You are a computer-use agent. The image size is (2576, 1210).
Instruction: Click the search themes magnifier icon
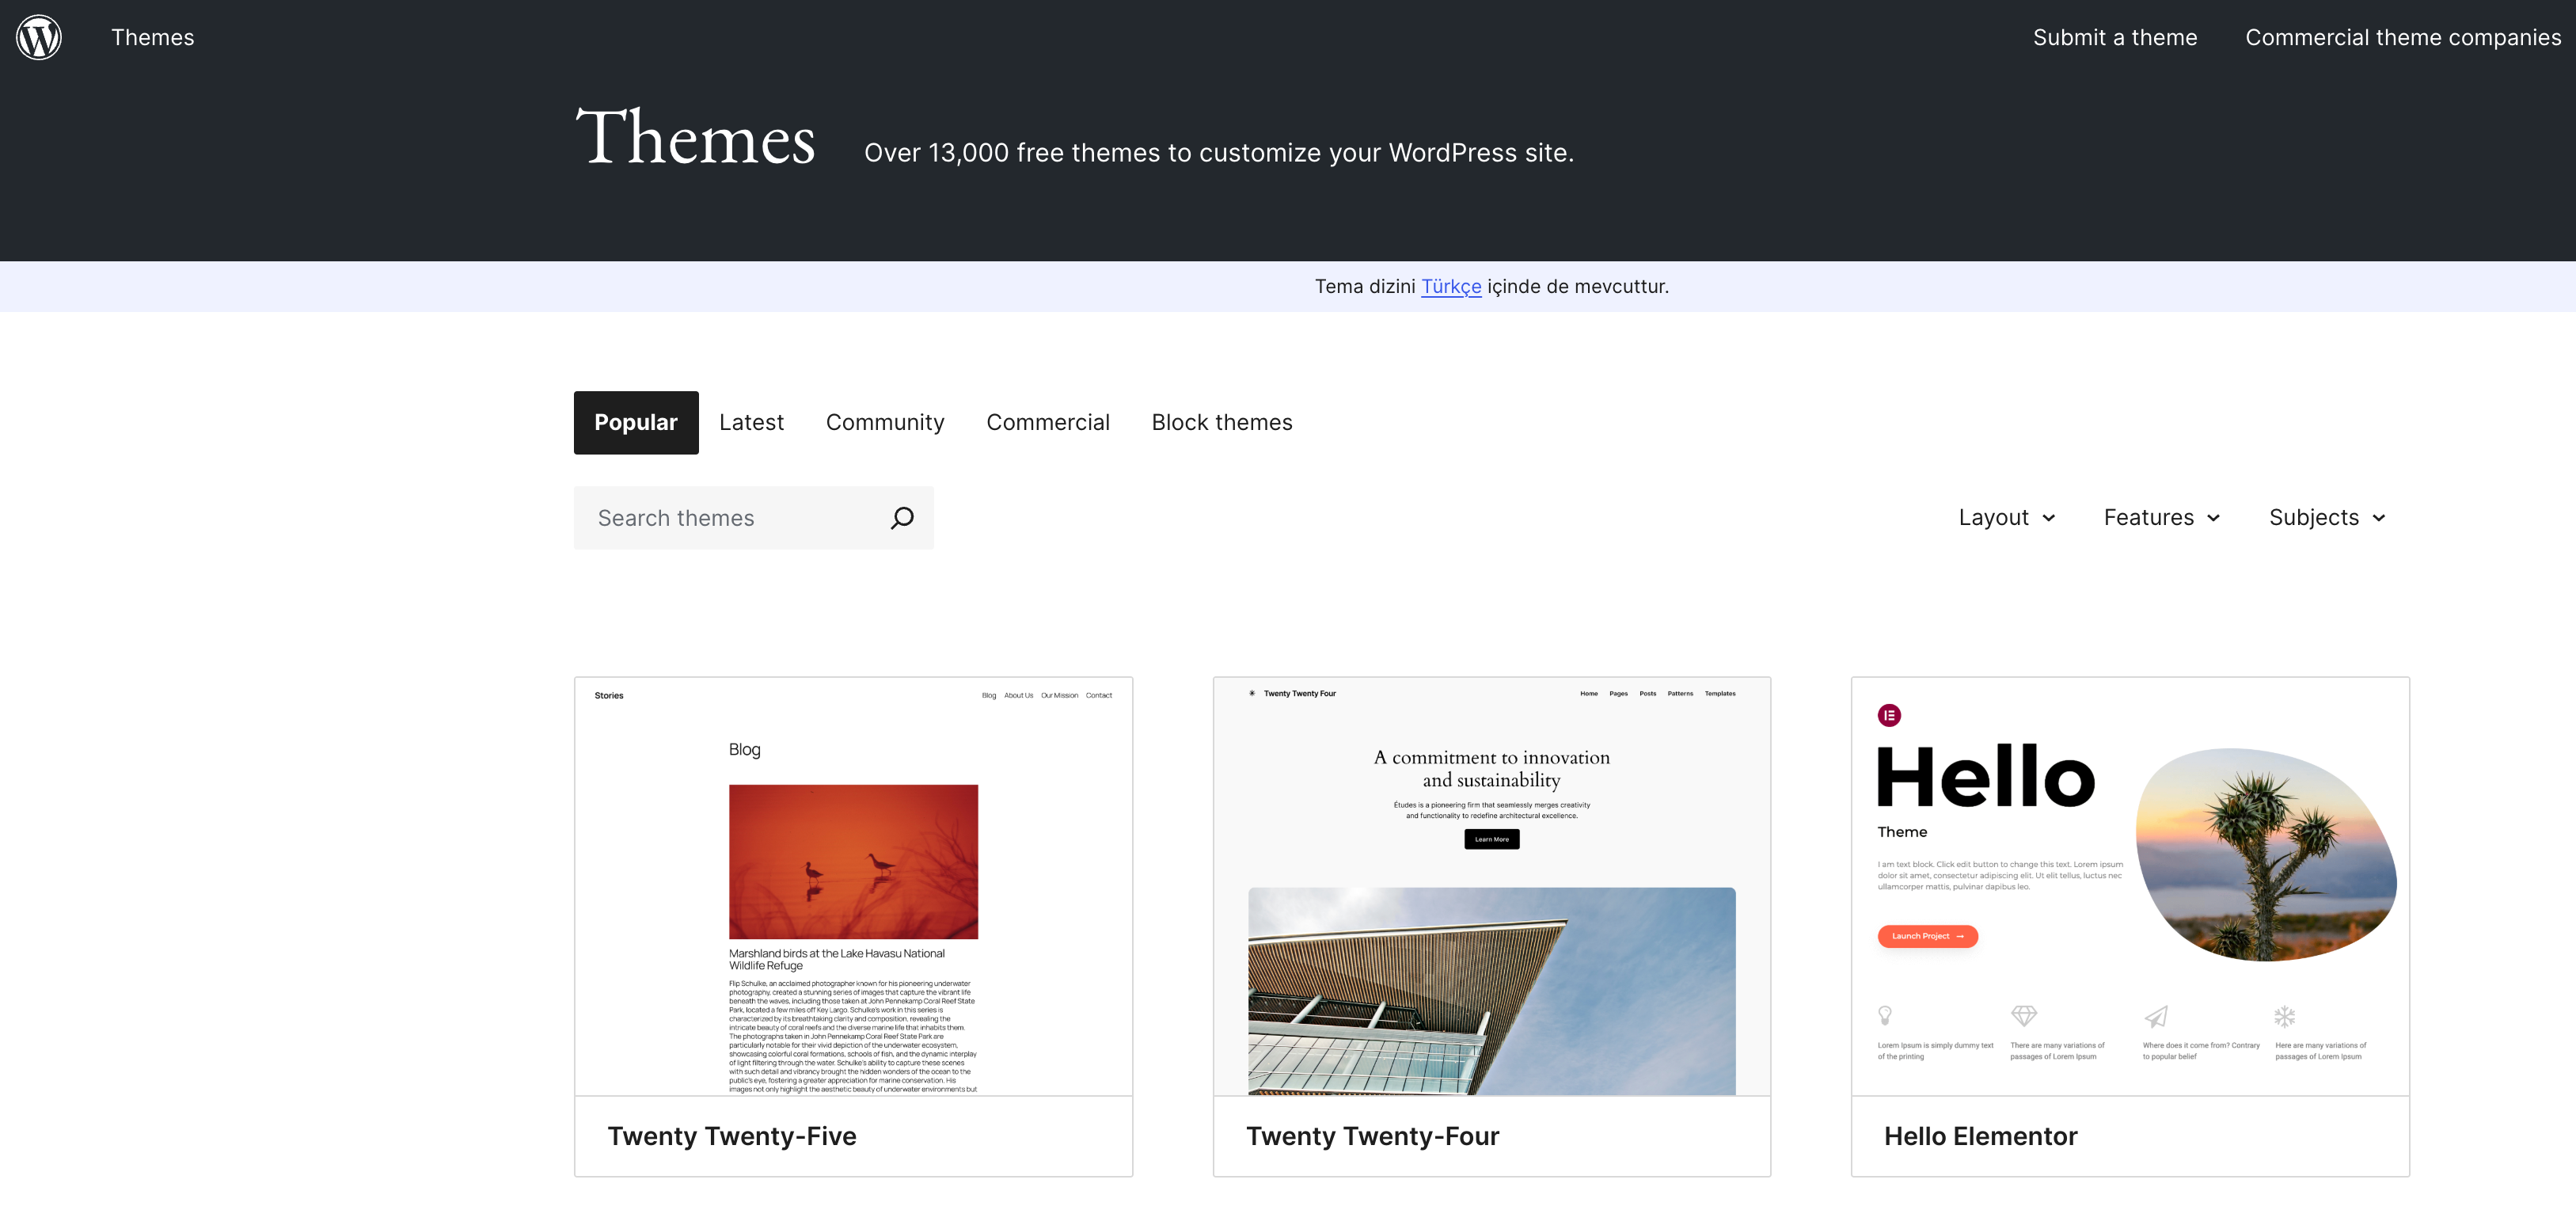(x=902, y=518)
